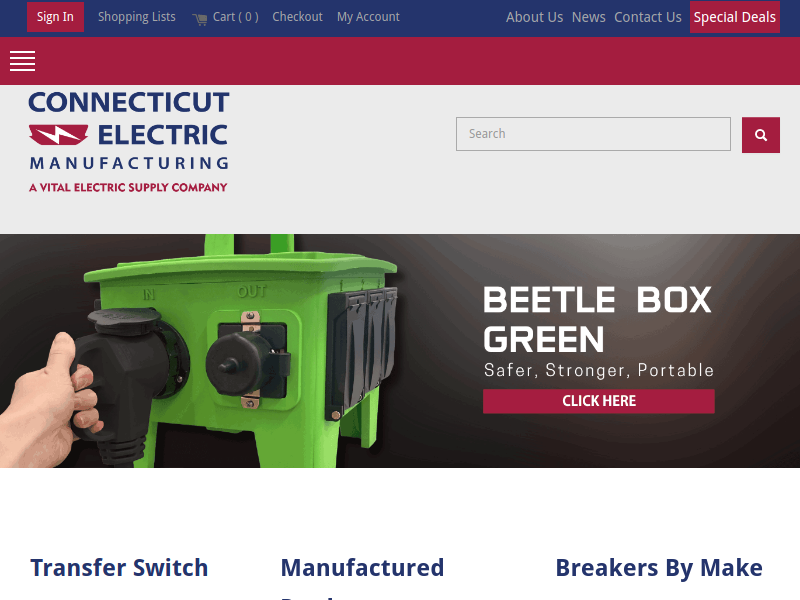Open About Us page
800x600 pixels.
click(x=534, y=17)
